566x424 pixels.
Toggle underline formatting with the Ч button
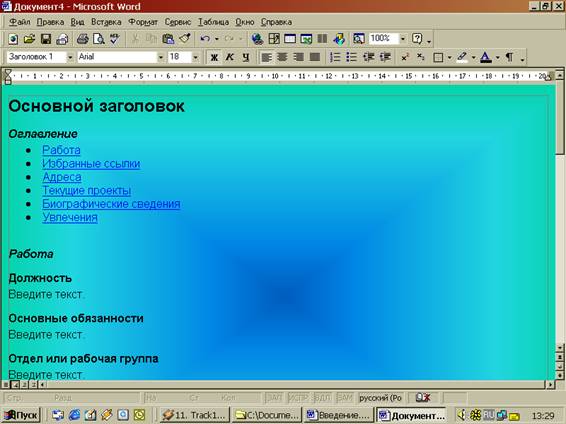coord(246,57)
